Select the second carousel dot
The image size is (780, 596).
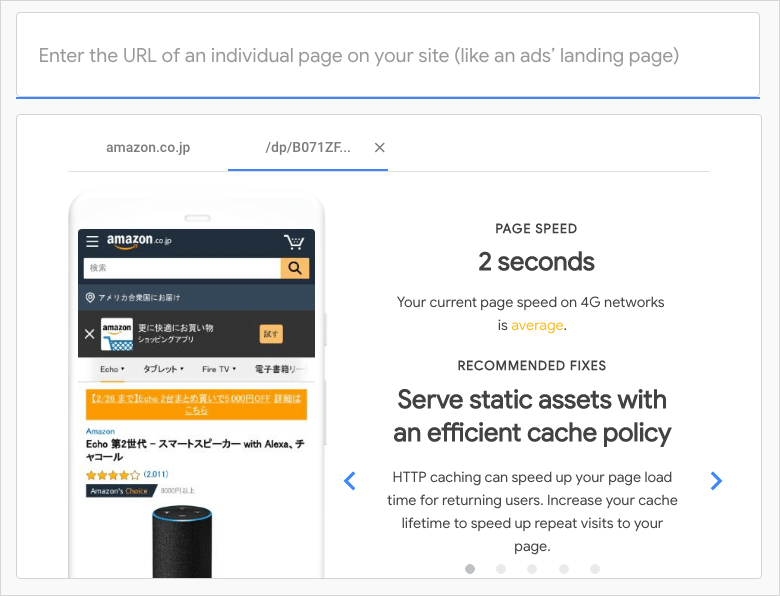[501, 569]
